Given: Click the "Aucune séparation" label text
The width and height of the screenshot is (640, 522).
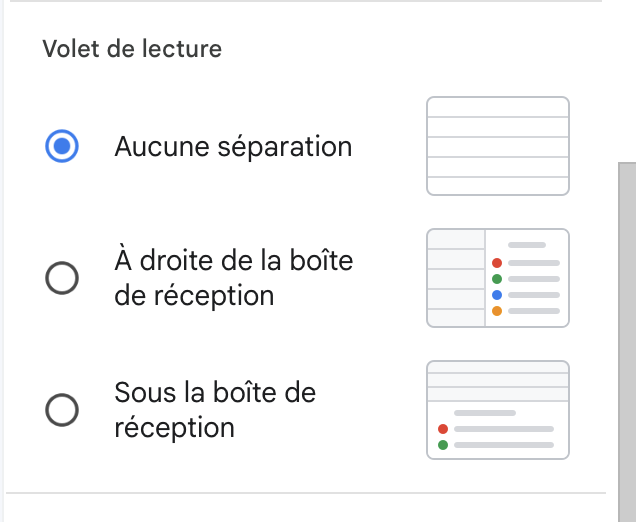Looking at the screenshot, I should (x=233, y=147).
